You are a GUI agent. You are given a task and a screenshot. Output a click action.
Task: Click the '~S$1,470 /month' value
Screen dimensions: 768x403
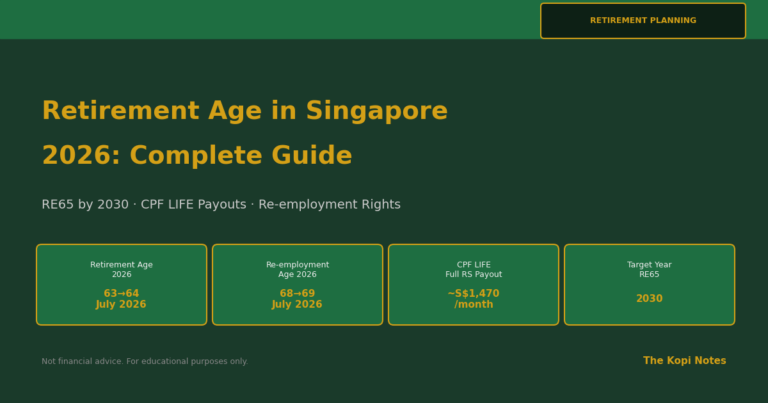[x=473, y=299]
